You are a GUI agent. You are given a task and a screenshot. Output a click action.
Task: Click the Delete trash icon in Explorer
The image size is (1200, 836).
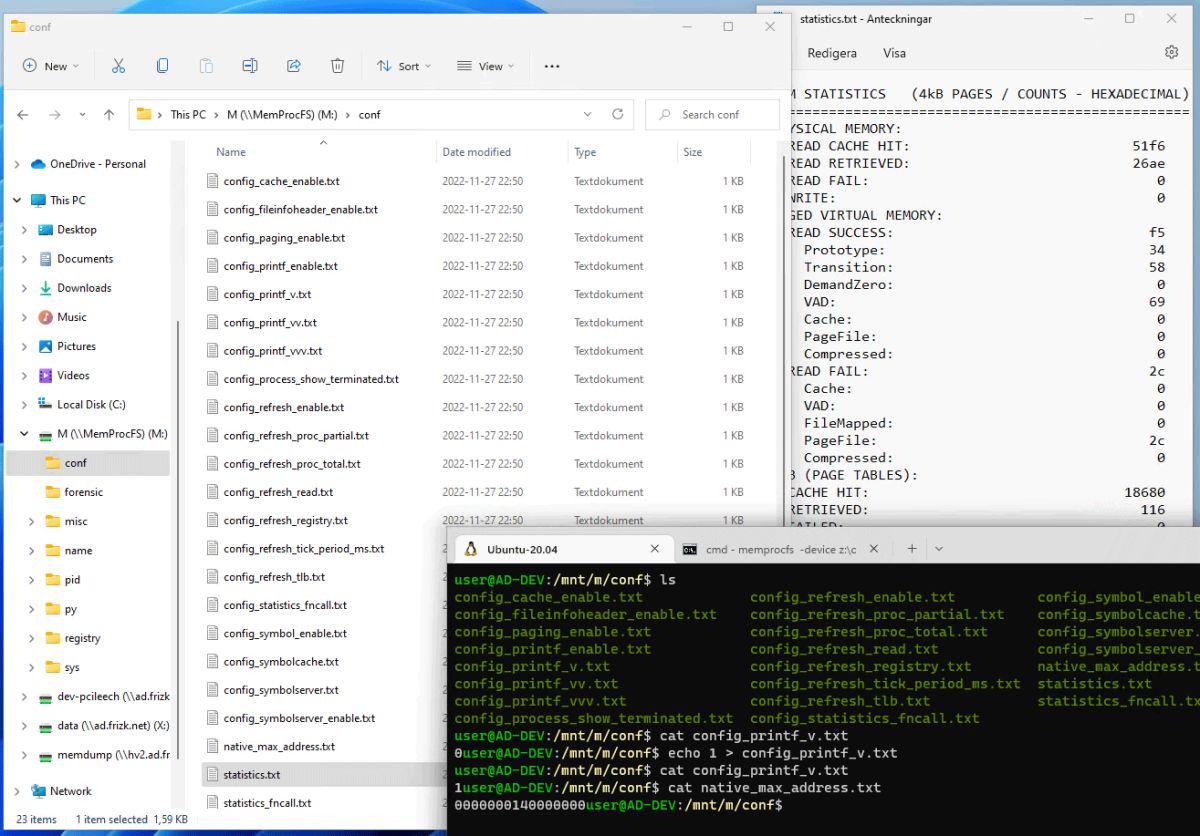pyautogui.click(x=338, y=66)
